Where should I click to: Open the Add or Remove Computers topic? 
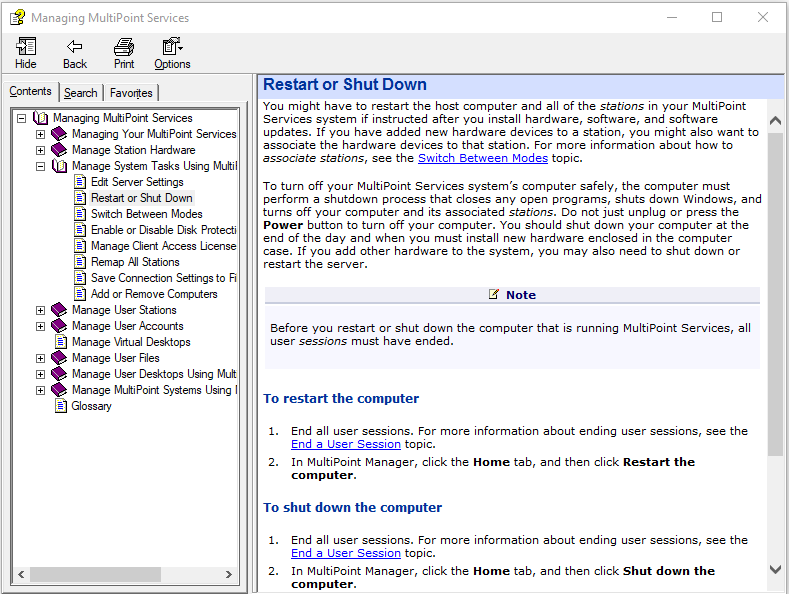pyautogui.click(x=154, y=294)
